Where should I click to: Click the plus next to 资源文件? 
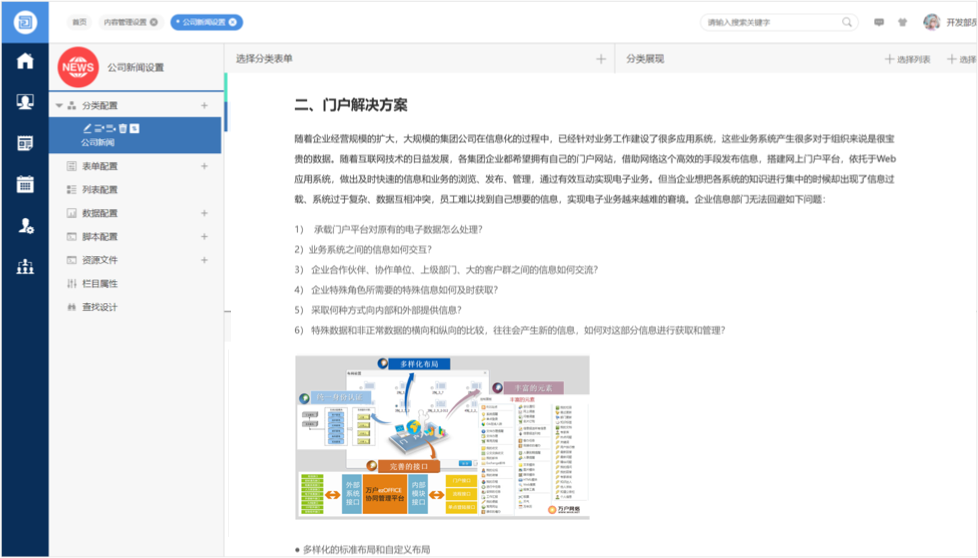tap(205, 260)
